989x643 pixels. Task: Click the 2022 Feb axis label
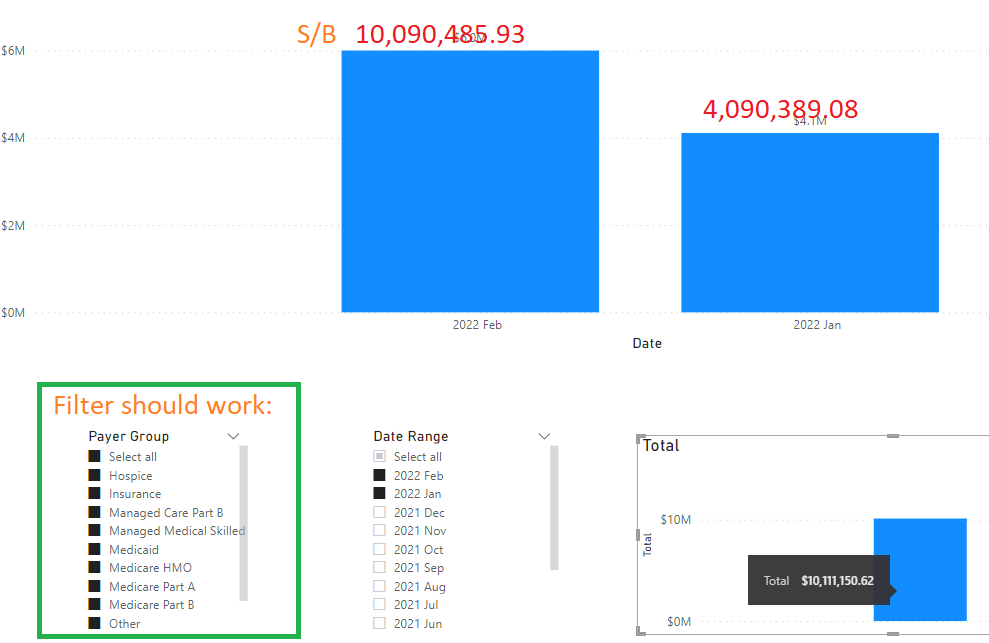tap(477, 325)
